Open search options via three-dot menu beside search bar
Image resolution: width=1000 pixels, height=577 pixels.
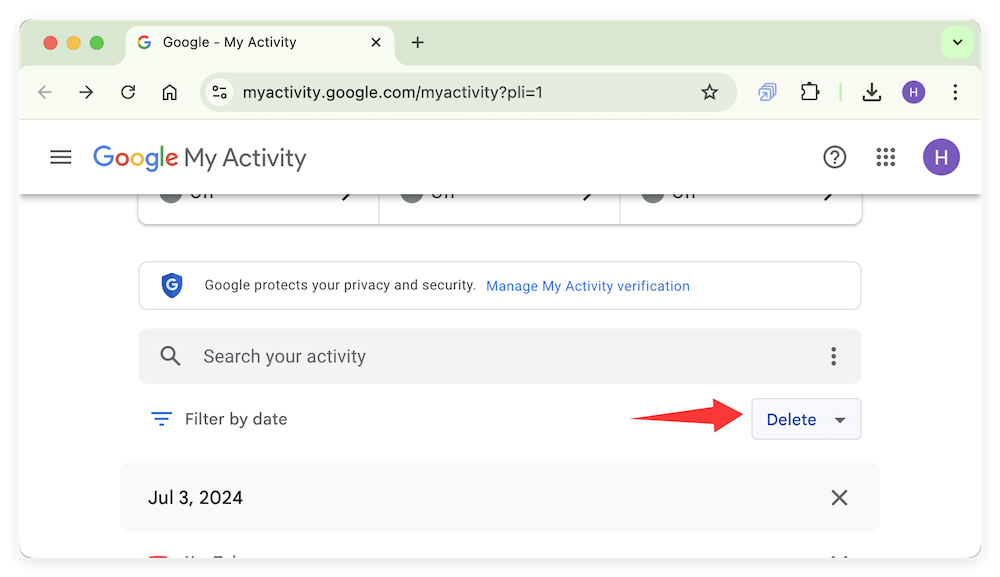coord(833,356)
